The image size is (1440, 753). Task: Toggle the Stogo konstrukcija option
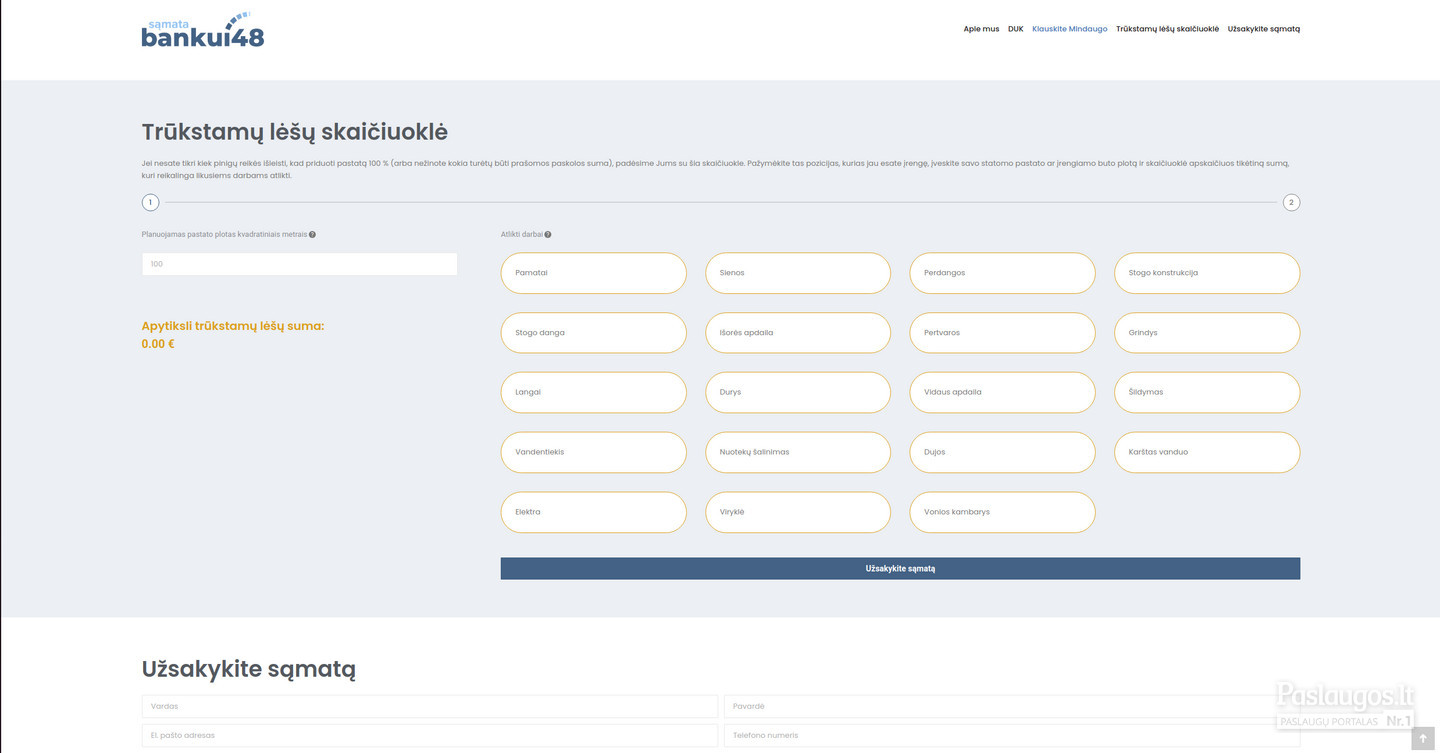click(x=1207, y=273)
